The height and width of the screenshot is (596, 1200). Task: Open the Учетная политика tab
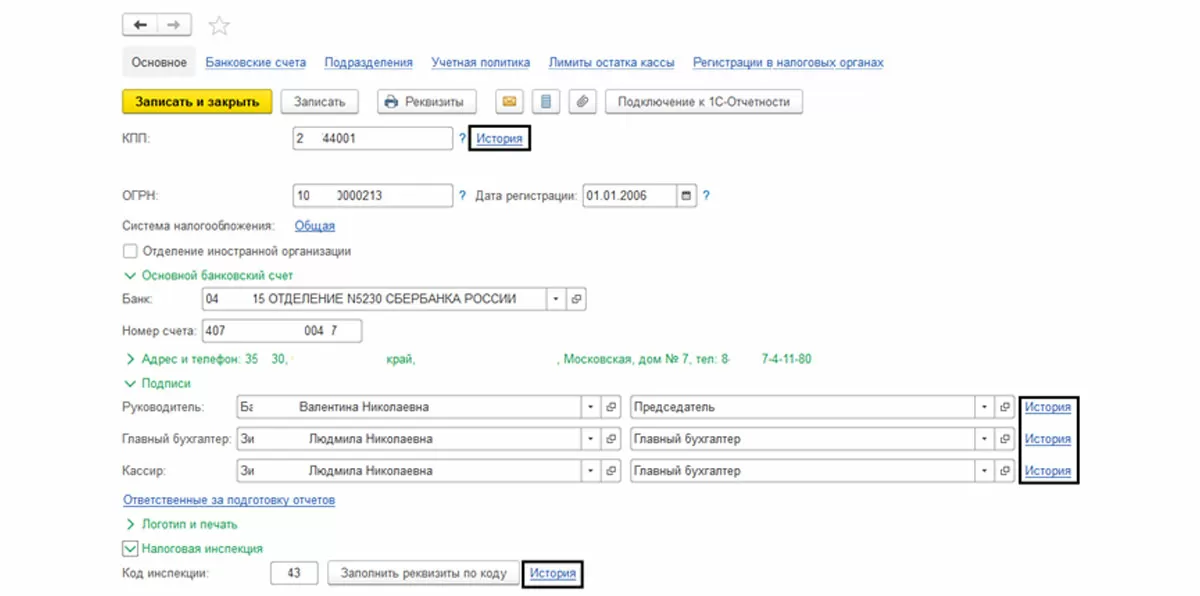coord(480,62)
